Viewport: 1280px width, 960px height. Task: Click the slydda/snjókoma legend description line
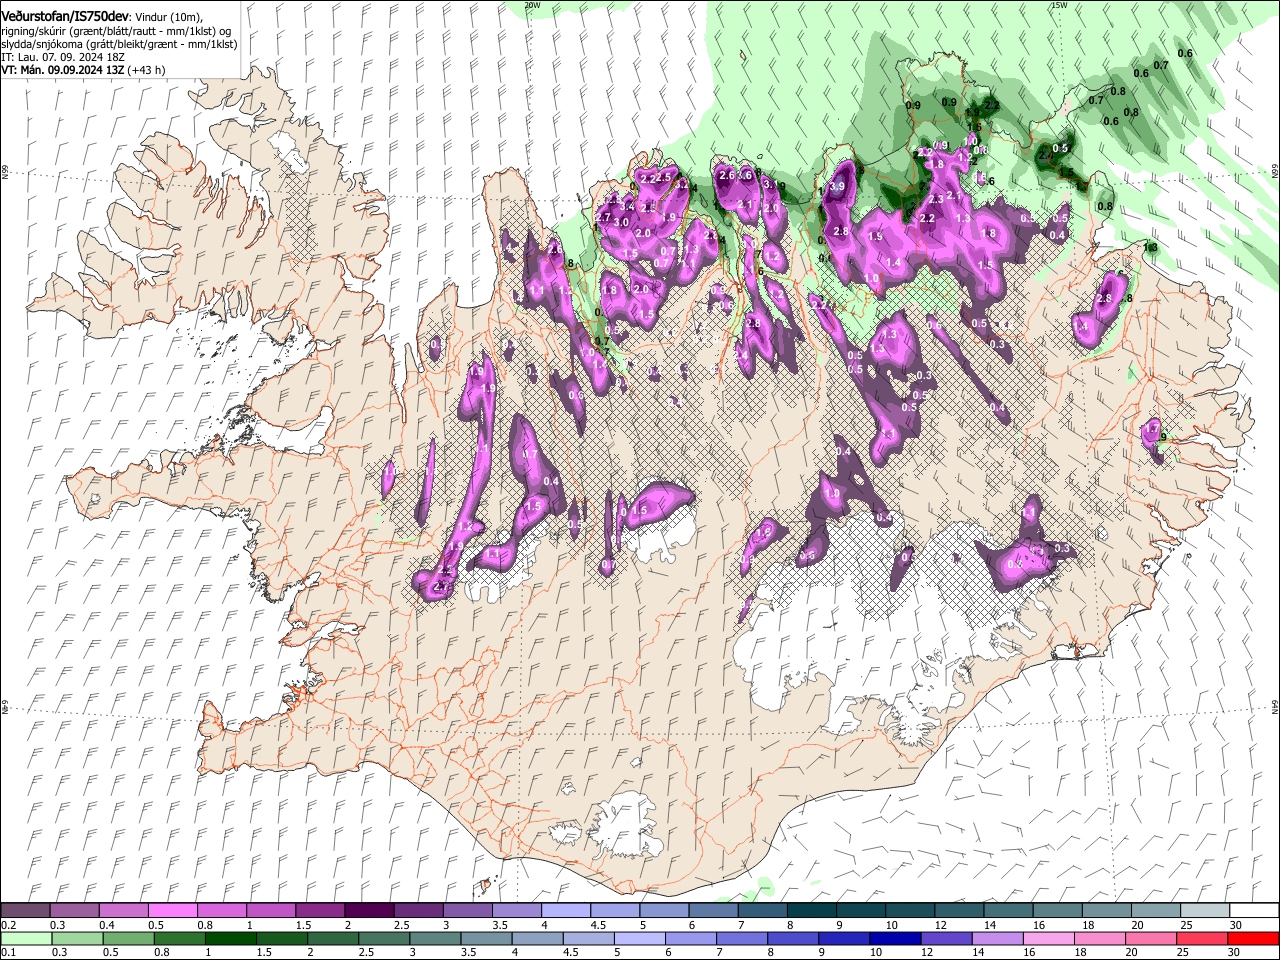pos(119,44)
